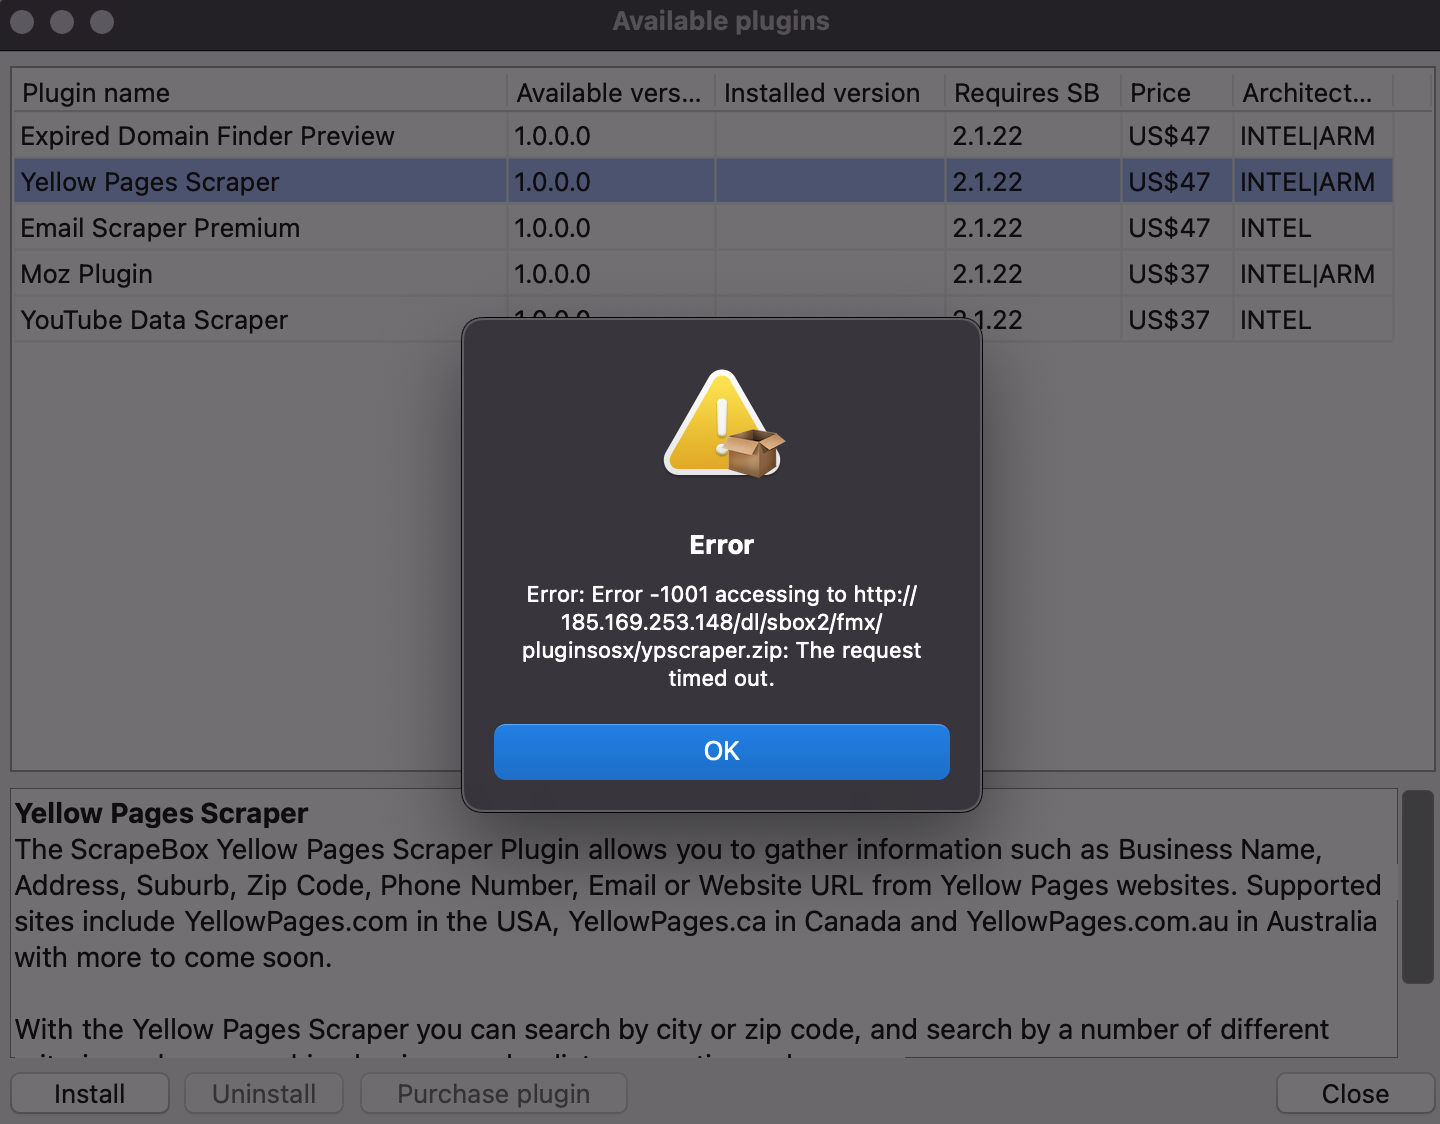
Task: Click 2.1.22 requirement of Moz Plugin
Action: point(987,274)
